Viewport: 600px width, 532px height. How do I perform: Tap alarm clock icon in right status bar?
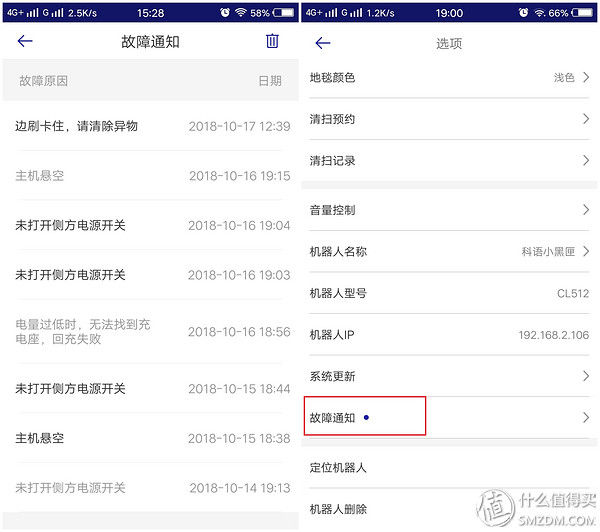523,13
